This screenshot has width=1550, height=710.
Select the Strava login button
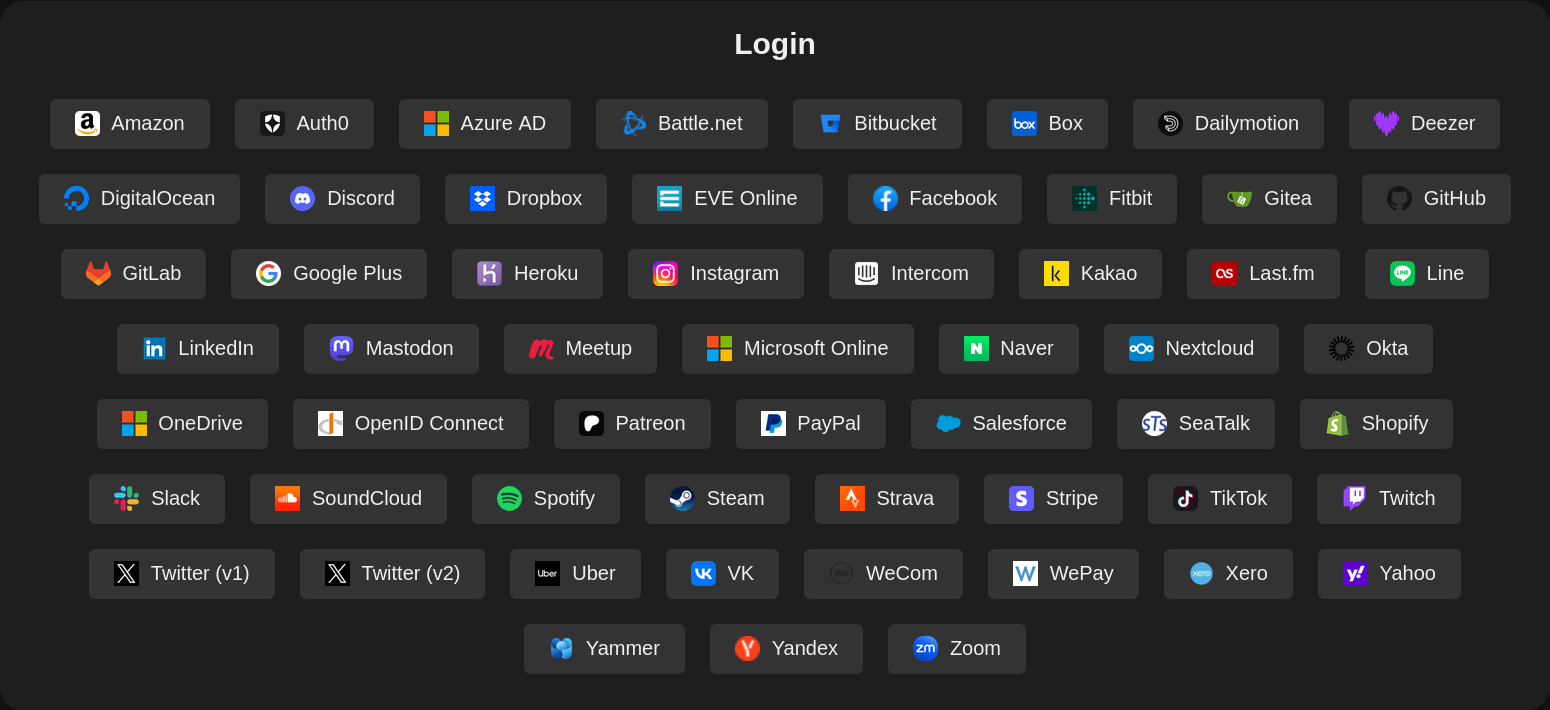tap(887, 499)
